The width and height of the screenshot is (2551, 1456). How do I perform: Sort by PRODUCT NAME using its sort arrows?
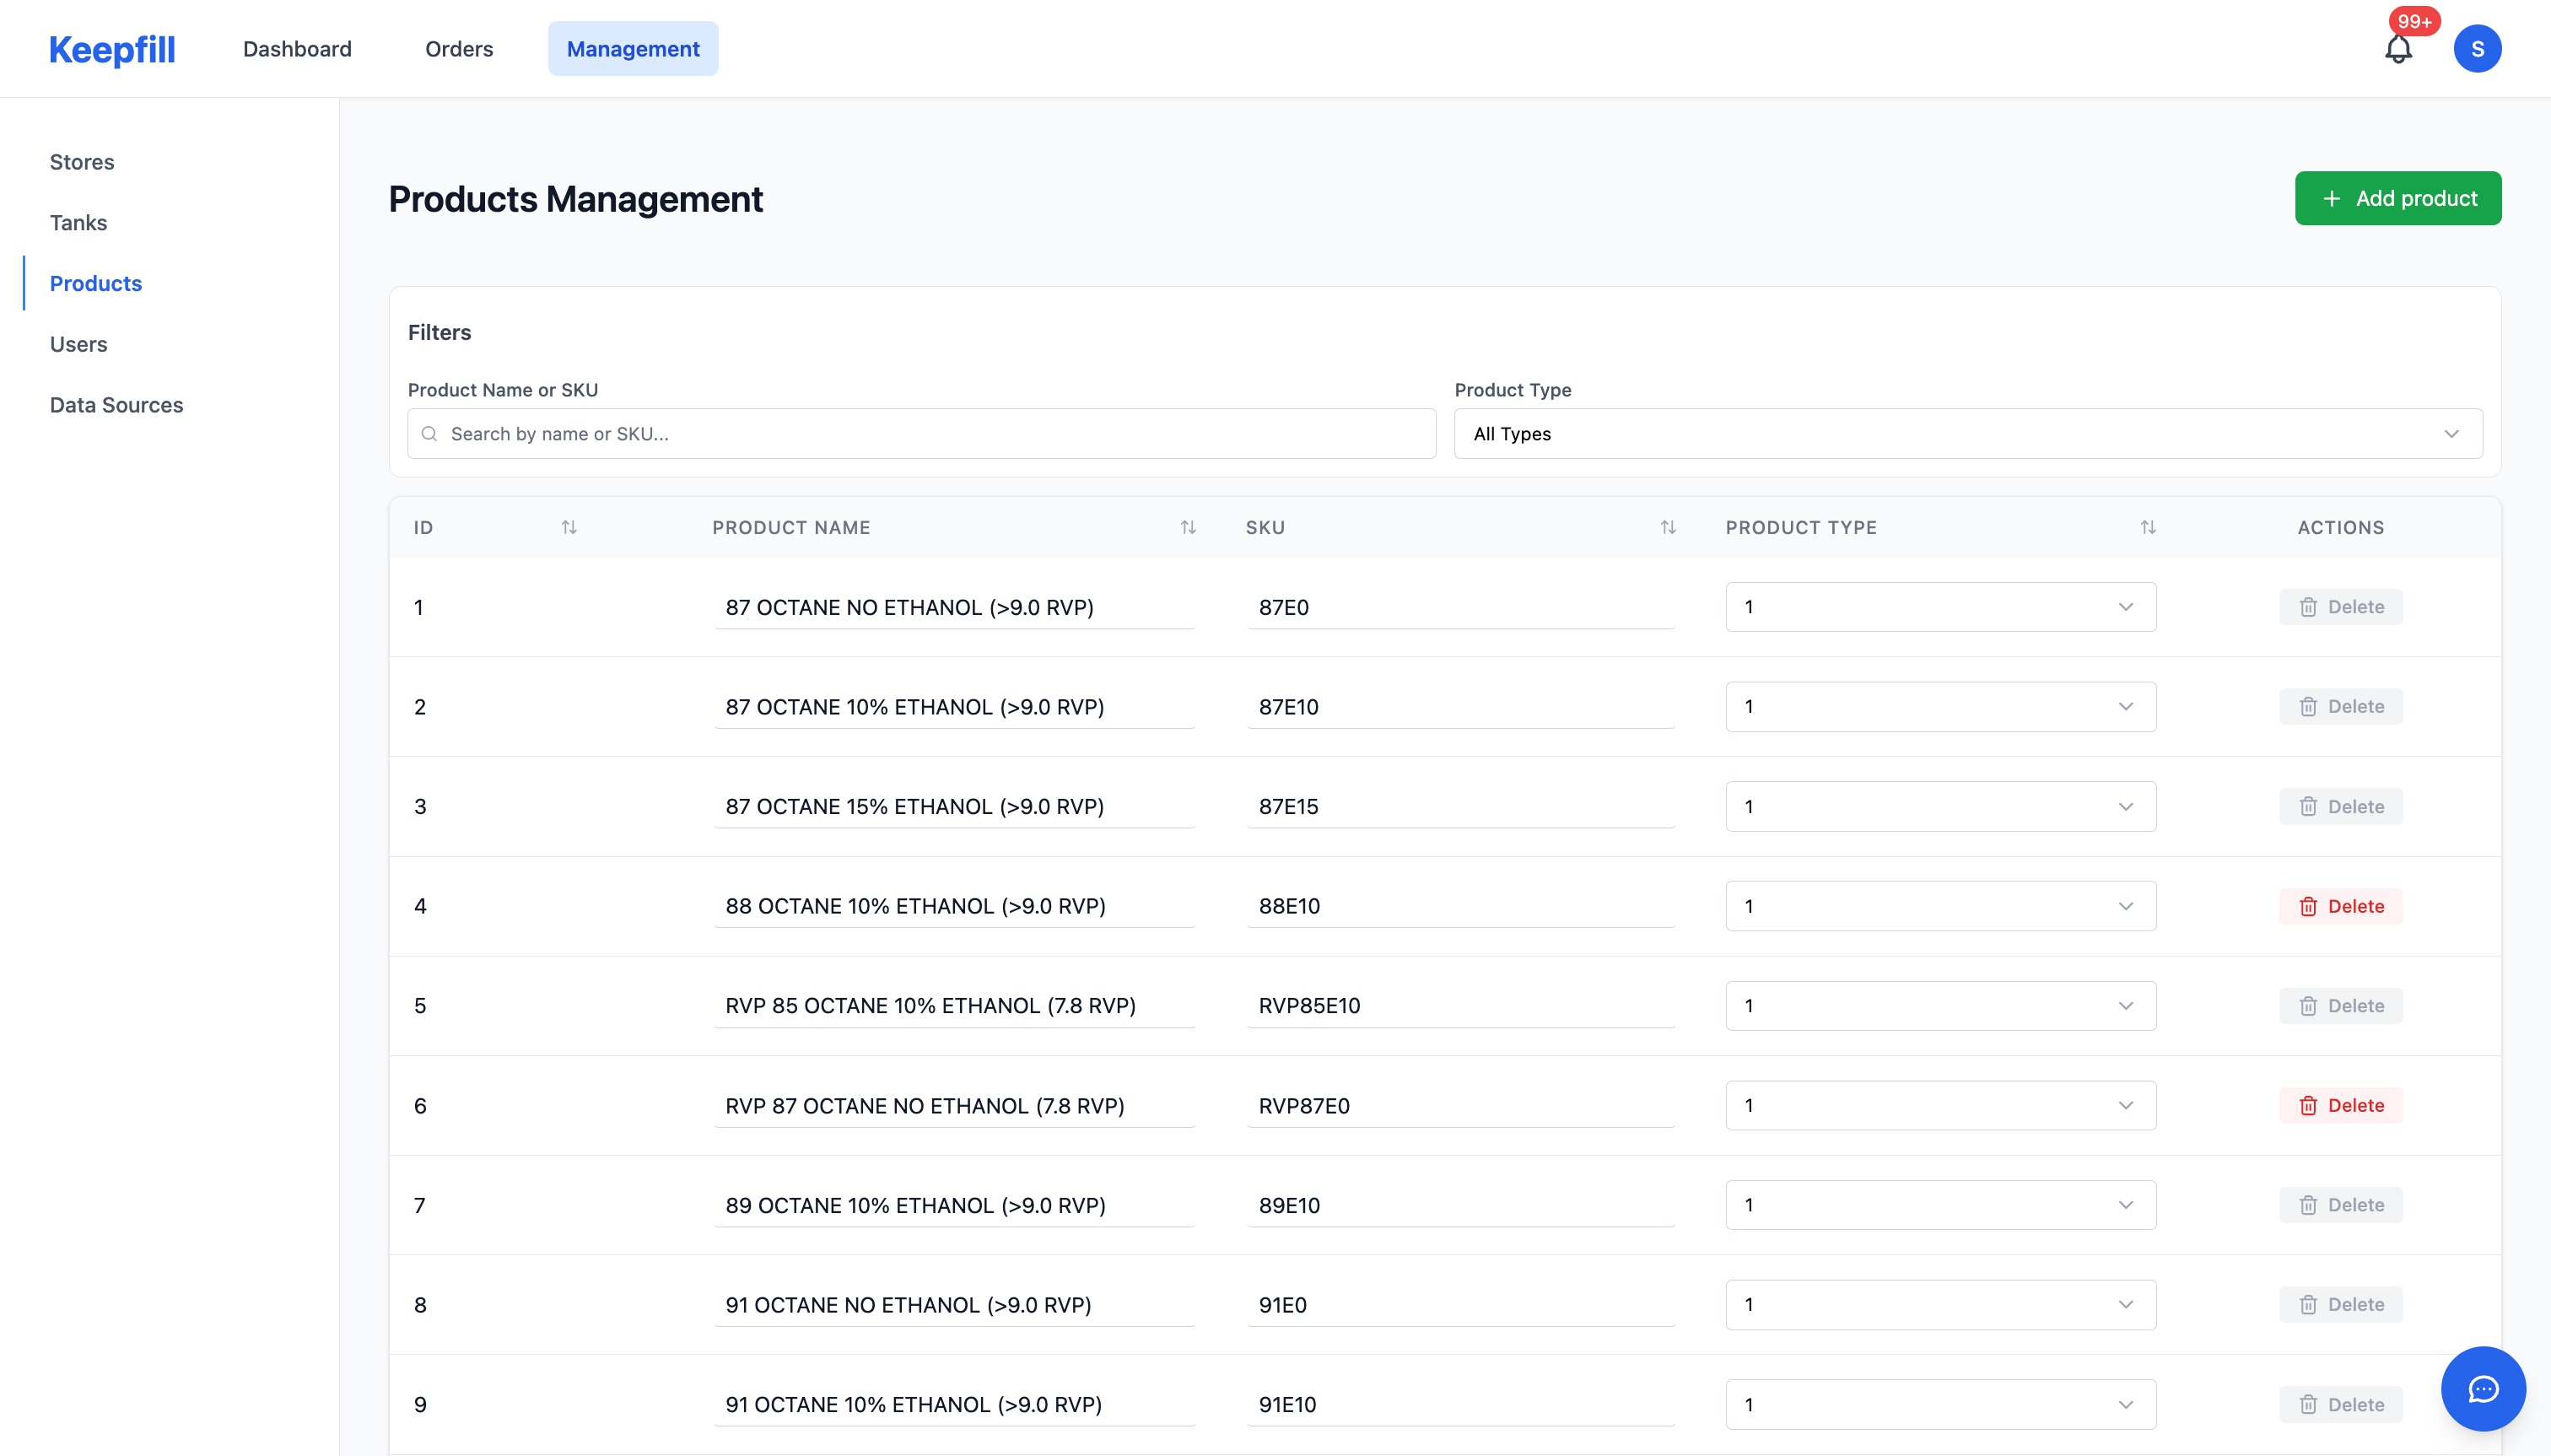pos(1187,527)
